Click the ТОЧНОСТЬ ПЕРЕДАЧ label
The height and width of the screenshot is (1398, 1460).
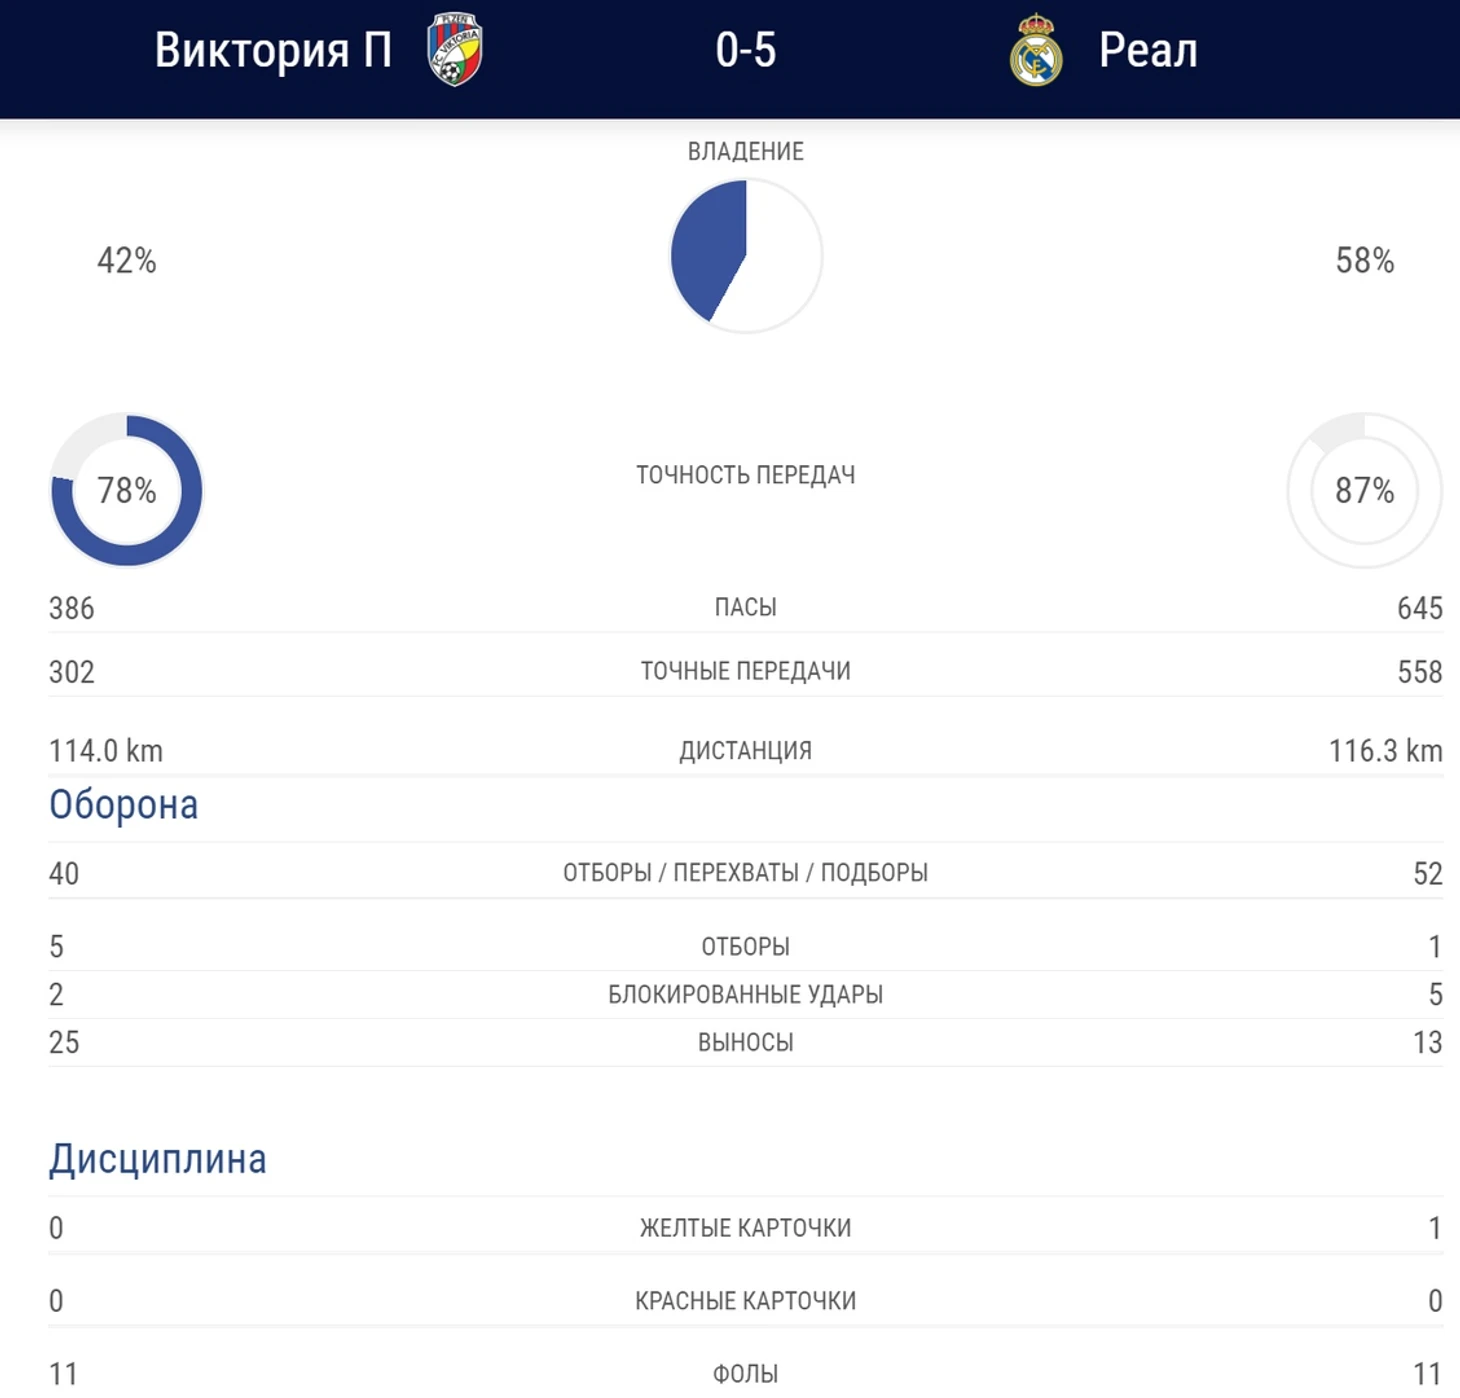[746, 475]
